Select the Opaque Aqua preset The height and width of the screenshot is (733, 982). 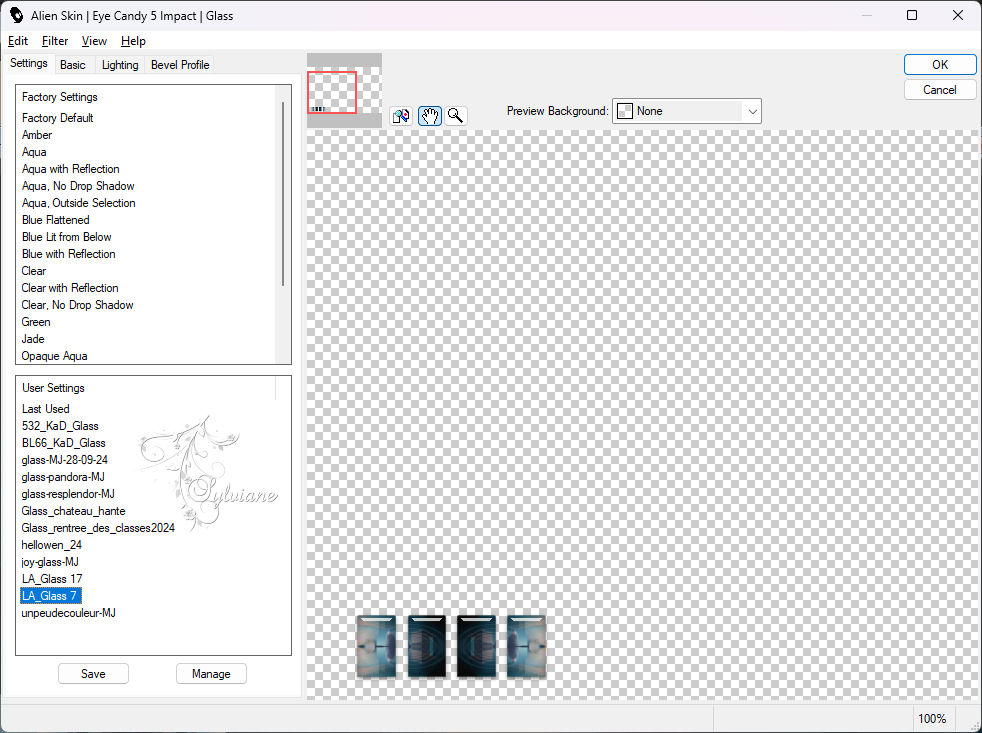tap(54, 356)
